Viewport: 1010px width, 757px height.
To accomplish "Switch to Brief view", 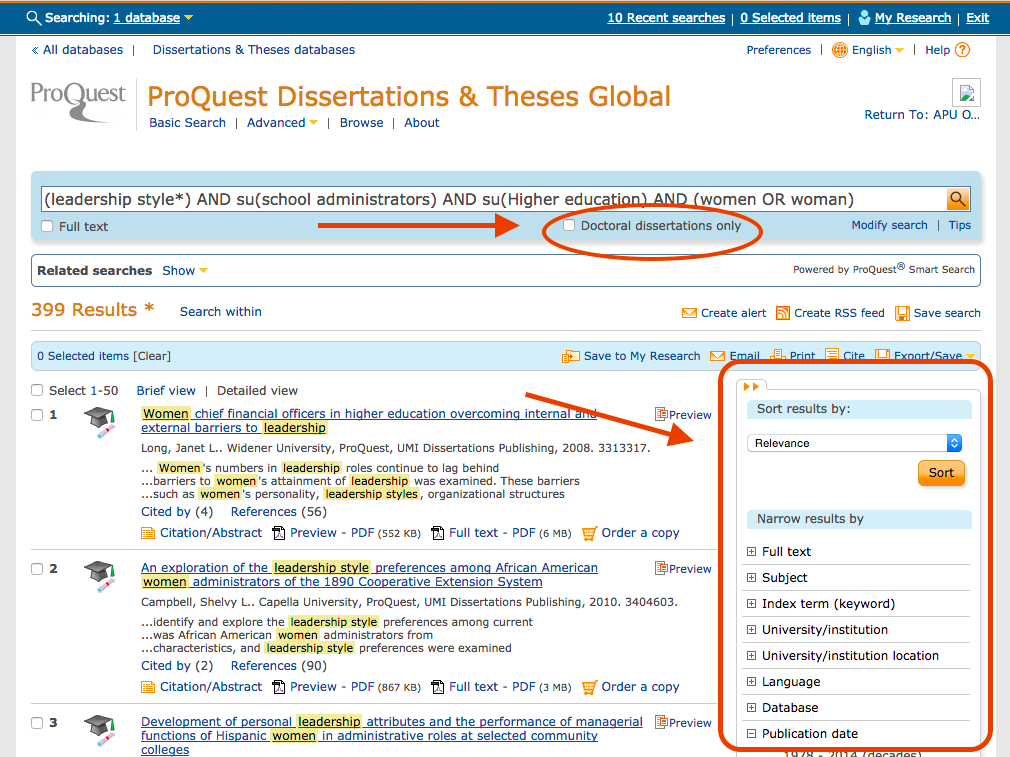I will click(166, 390).
